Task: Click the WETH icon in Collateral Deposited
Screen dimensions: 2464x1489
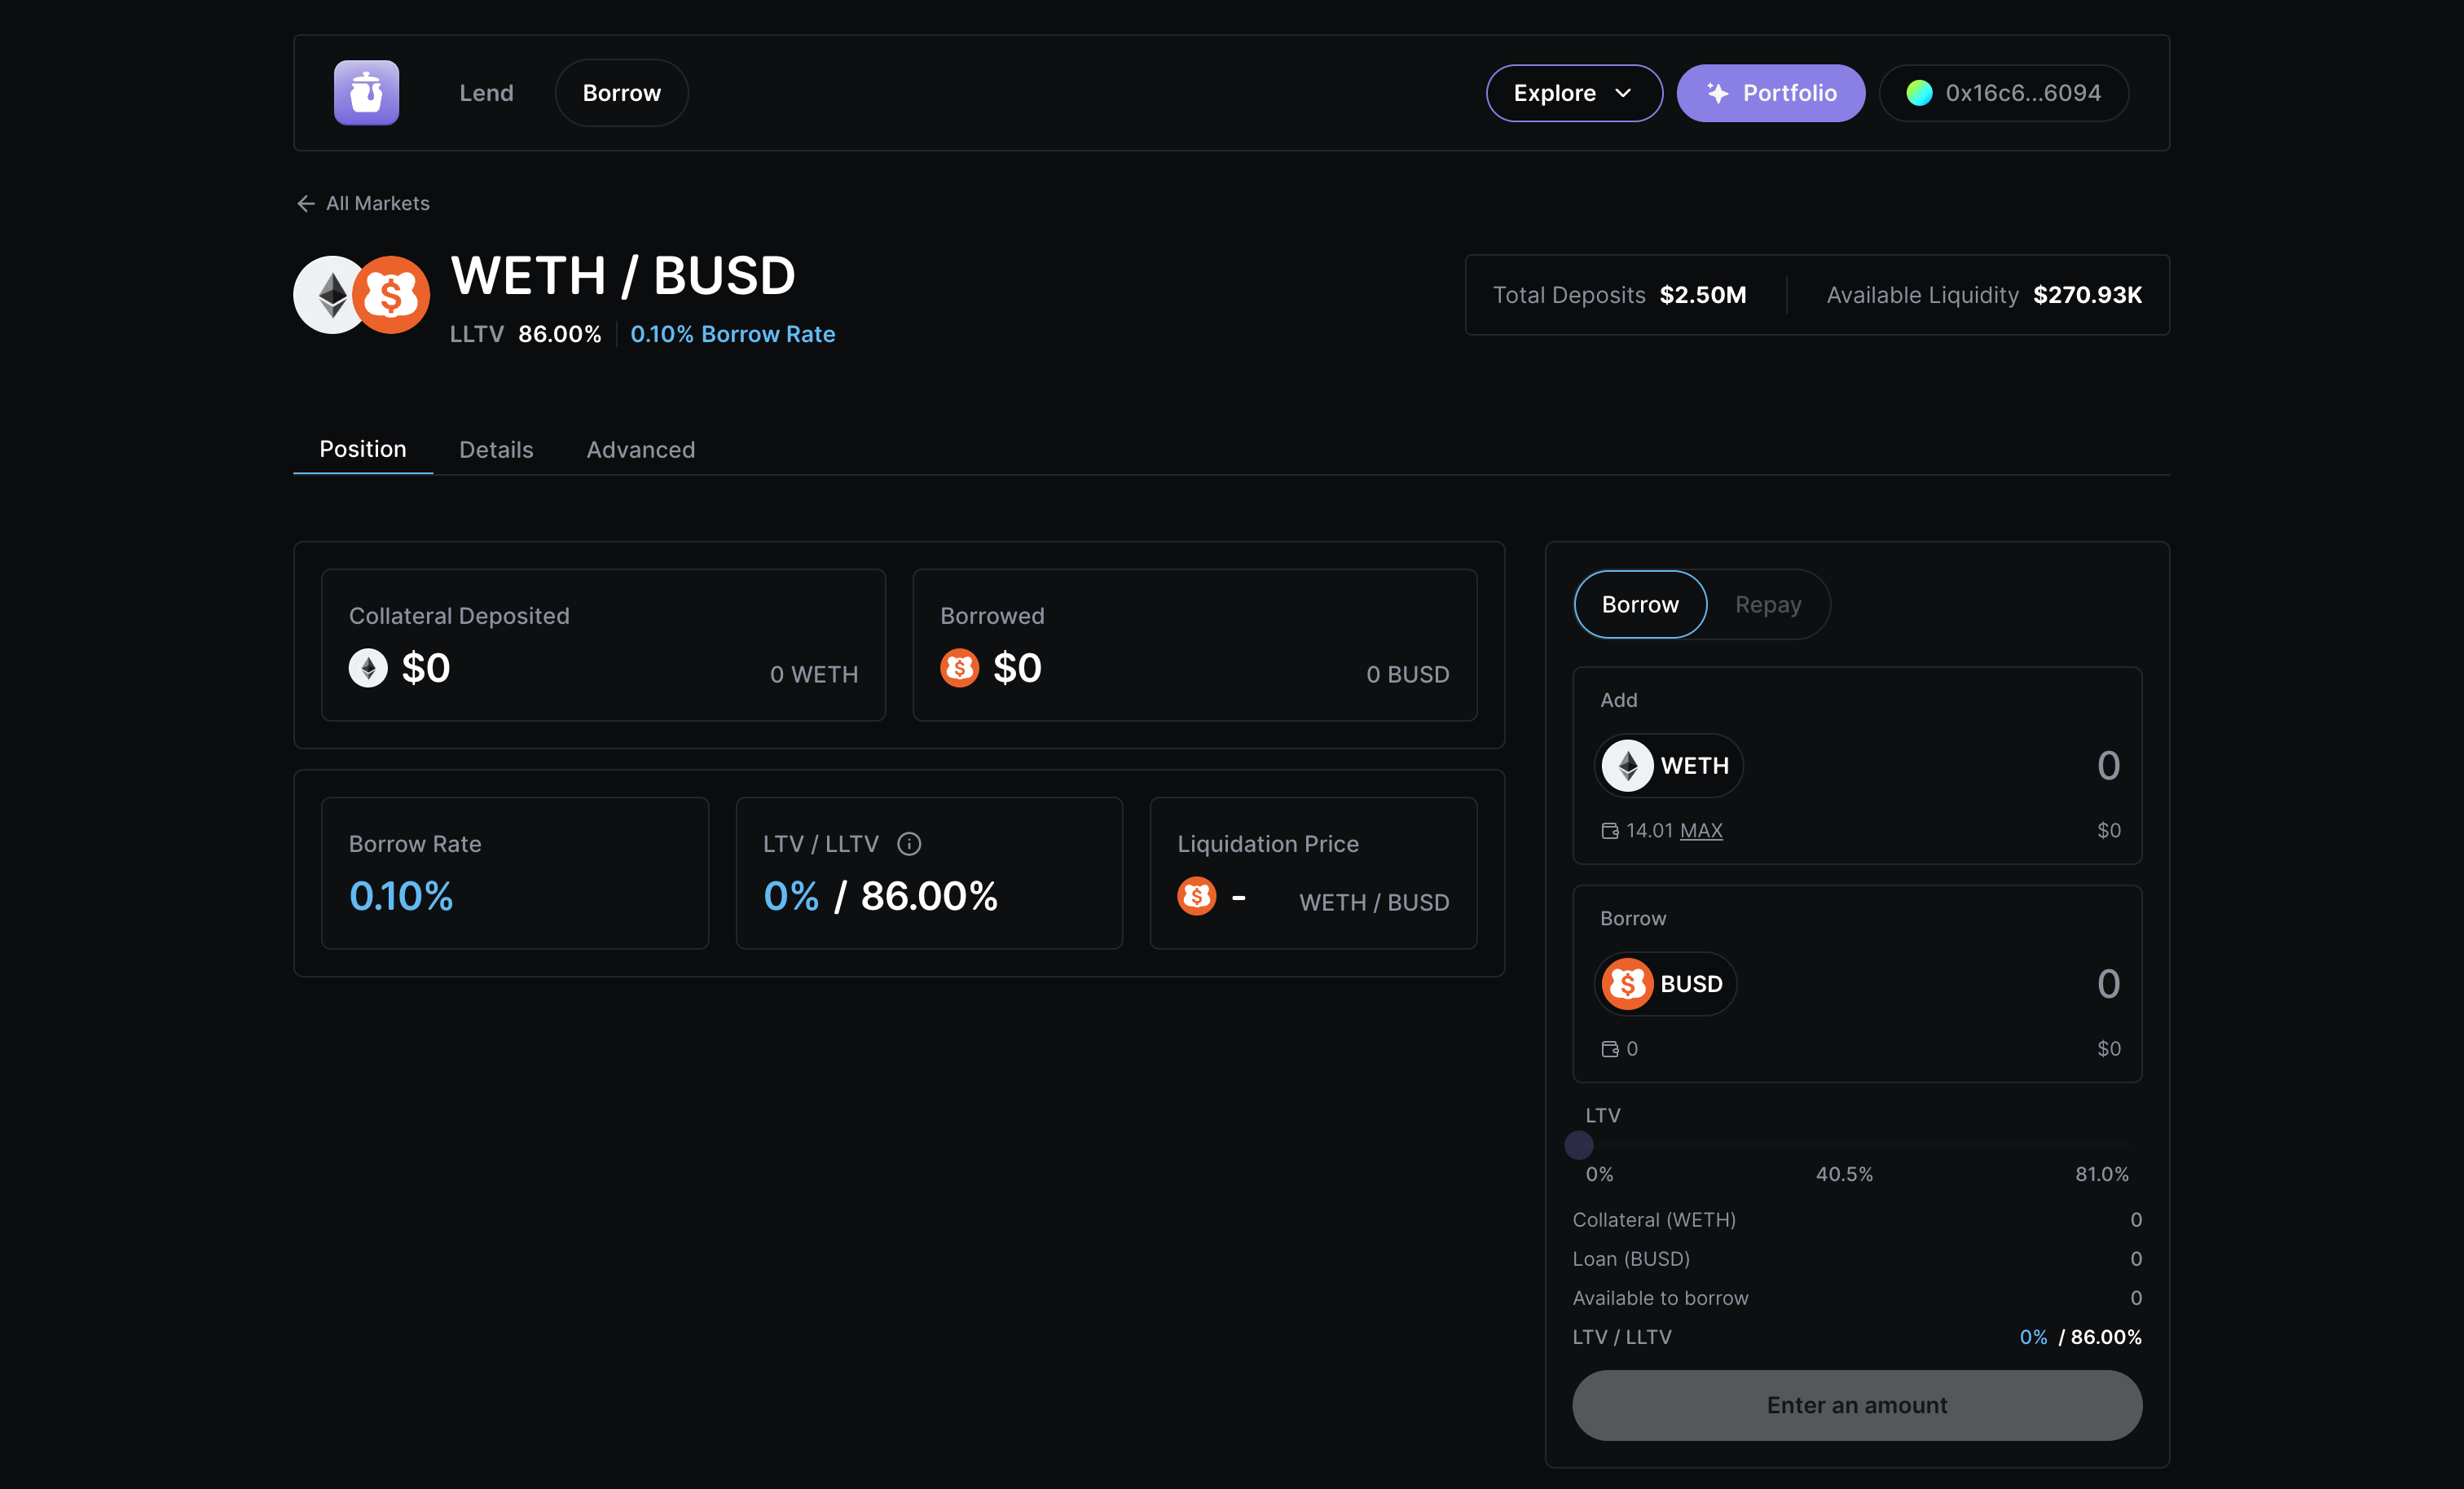Action: click(x=368, y=668)
